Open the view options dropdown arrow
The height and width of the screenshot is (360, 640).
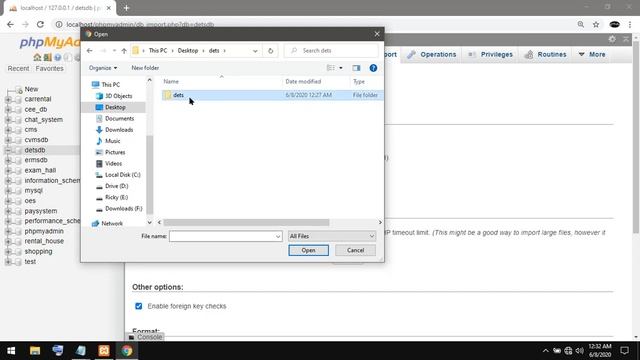pos(341,68)
